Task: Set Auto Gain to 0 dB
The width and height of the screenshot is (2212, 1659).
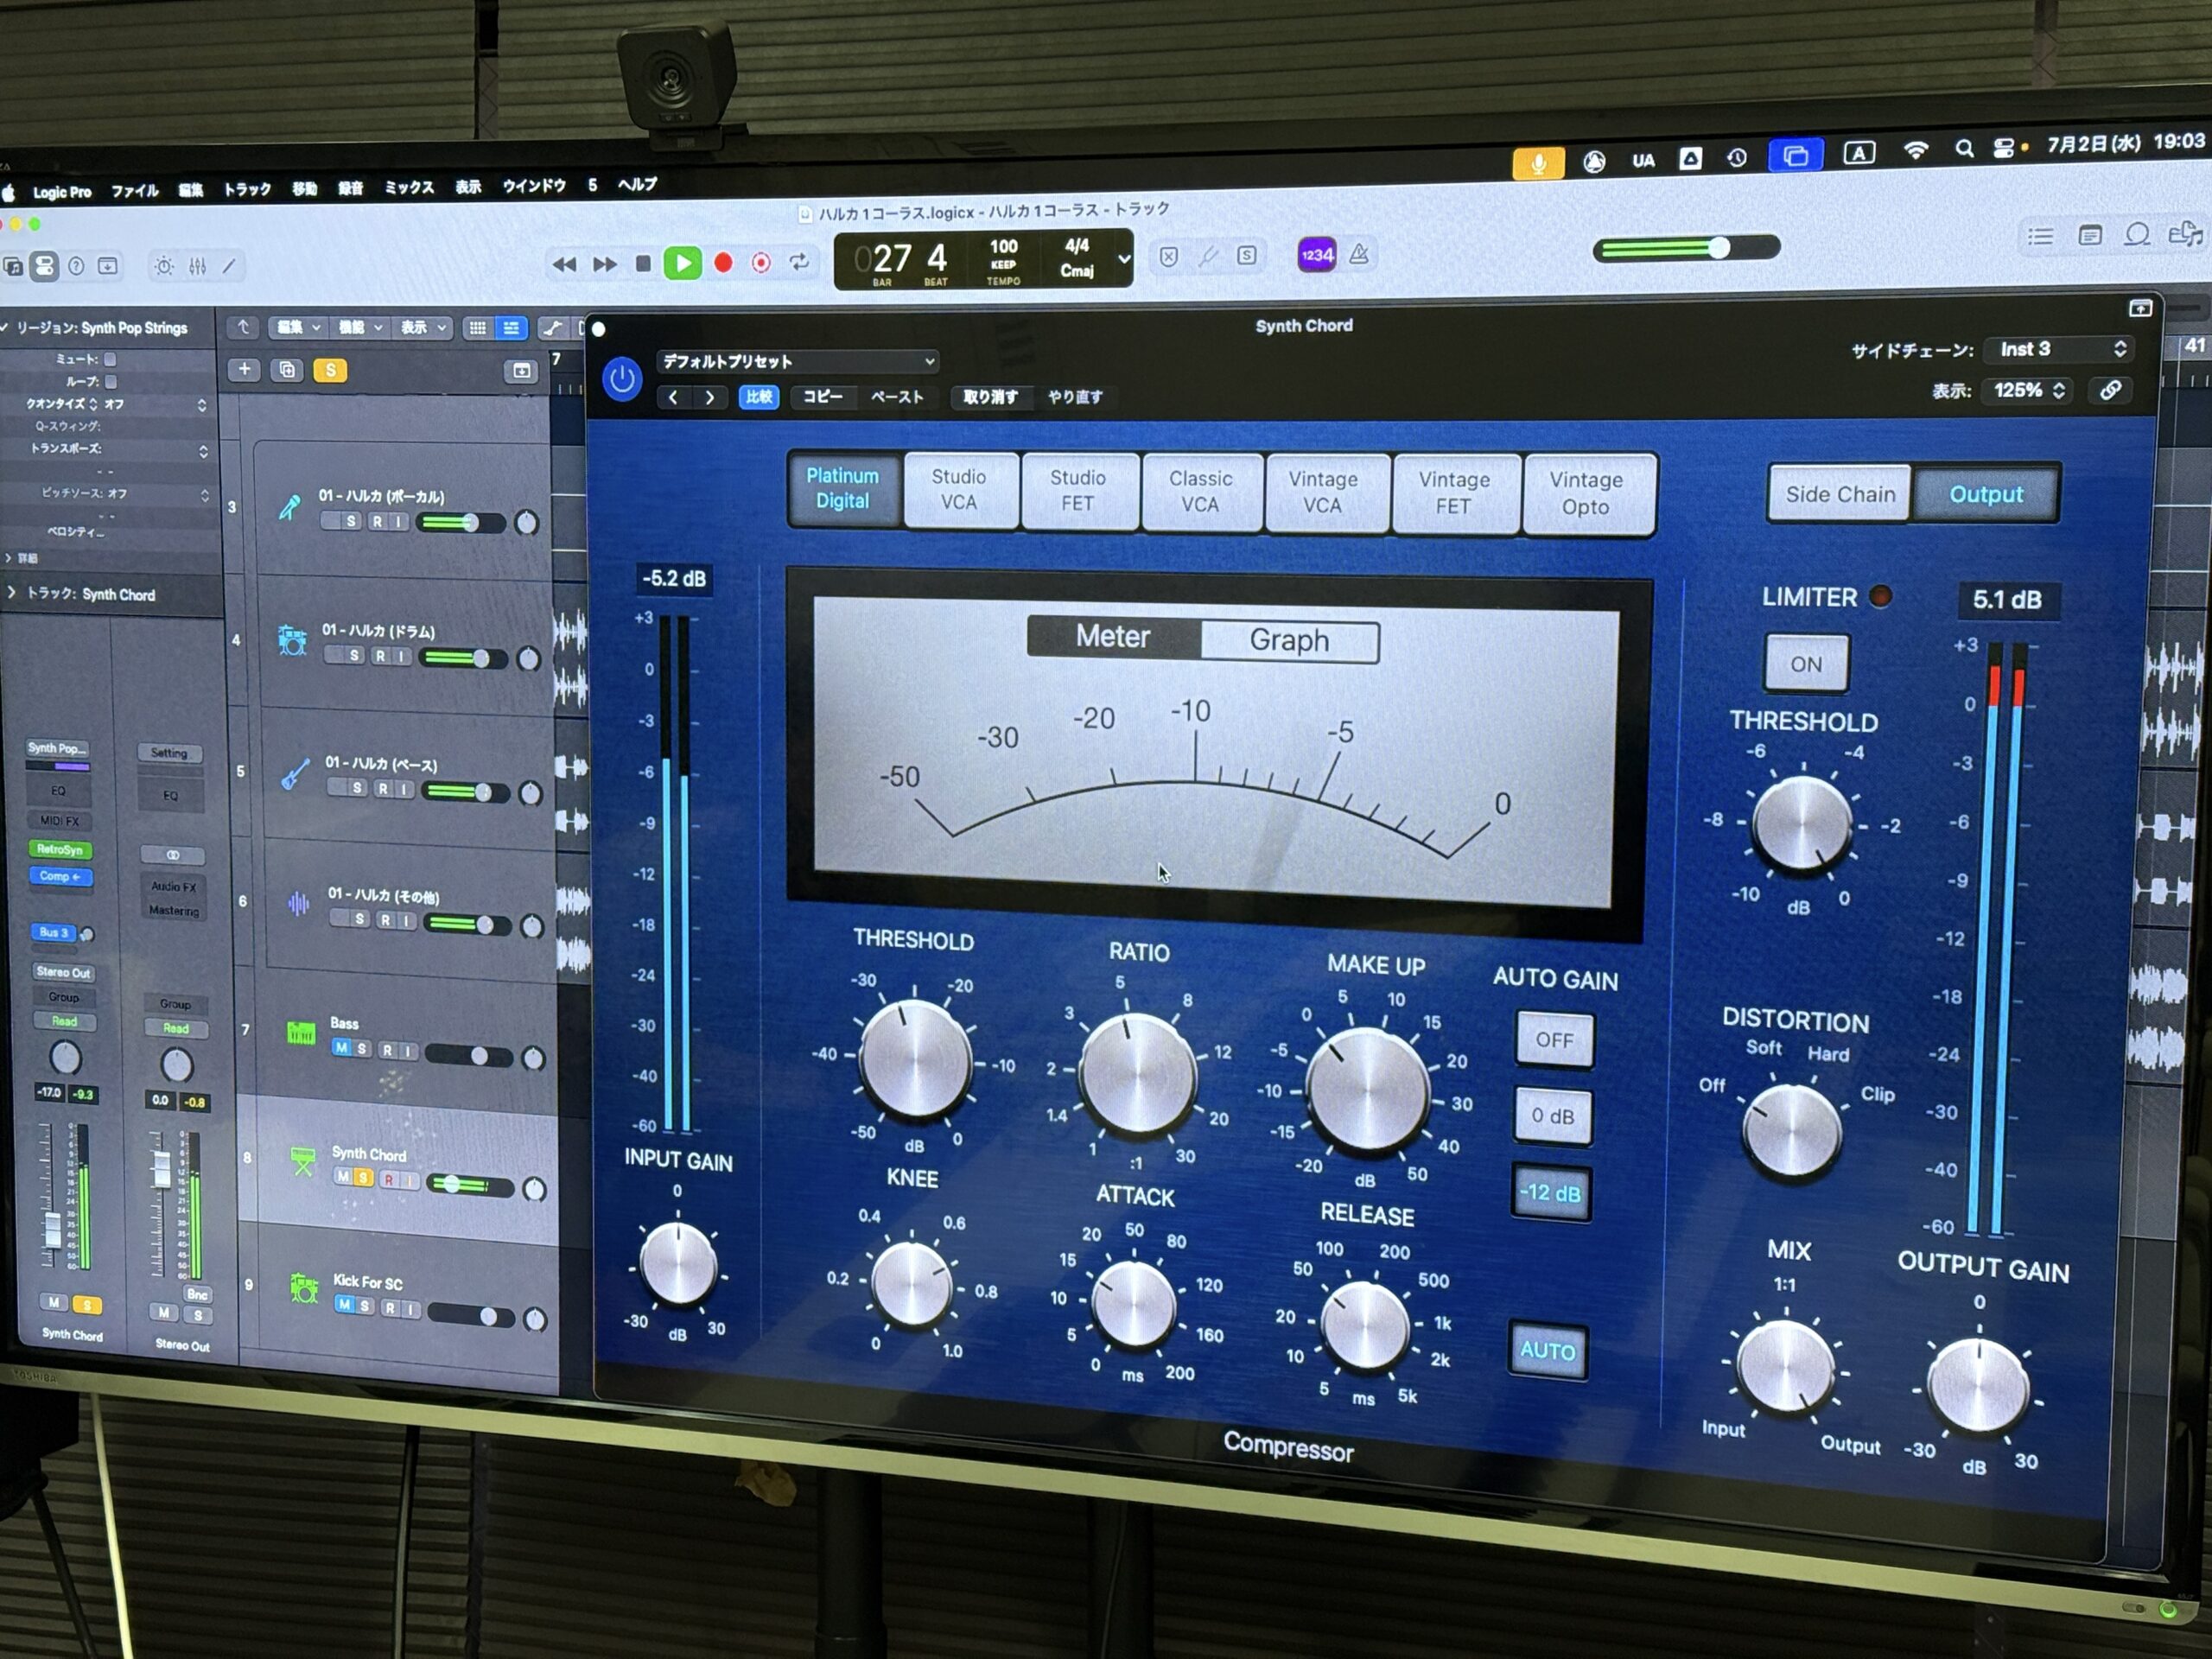Action: pyautogui.click(x=1553, y=1116)
